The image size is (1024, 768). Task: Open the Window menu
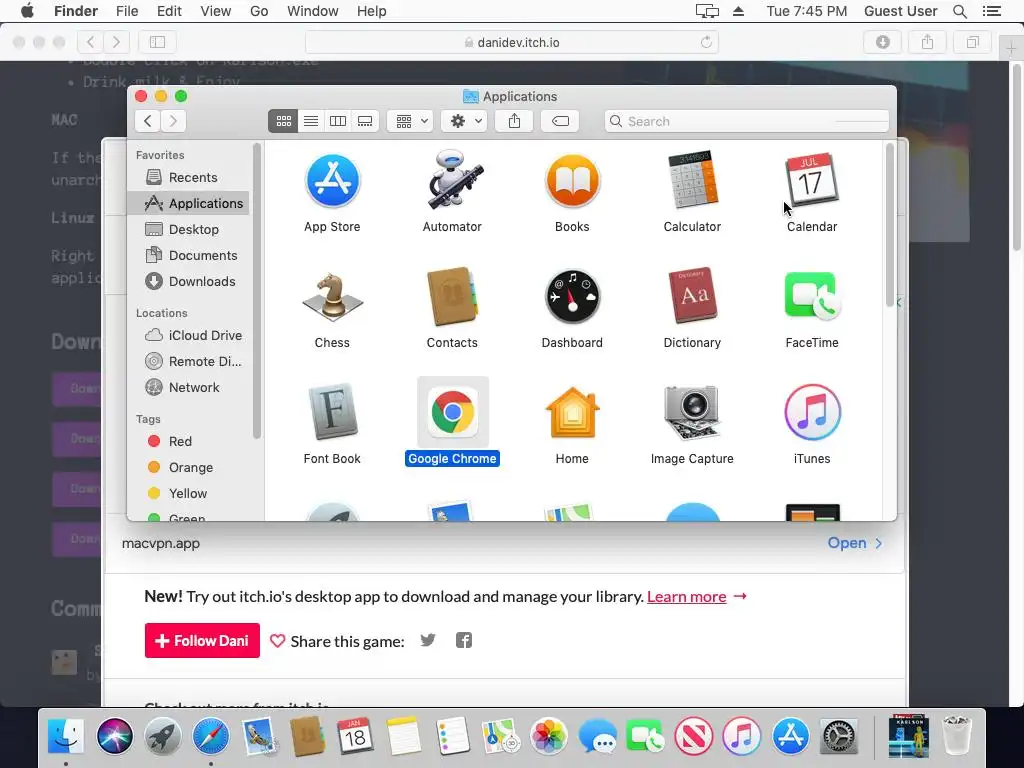[x=313, y=11]
